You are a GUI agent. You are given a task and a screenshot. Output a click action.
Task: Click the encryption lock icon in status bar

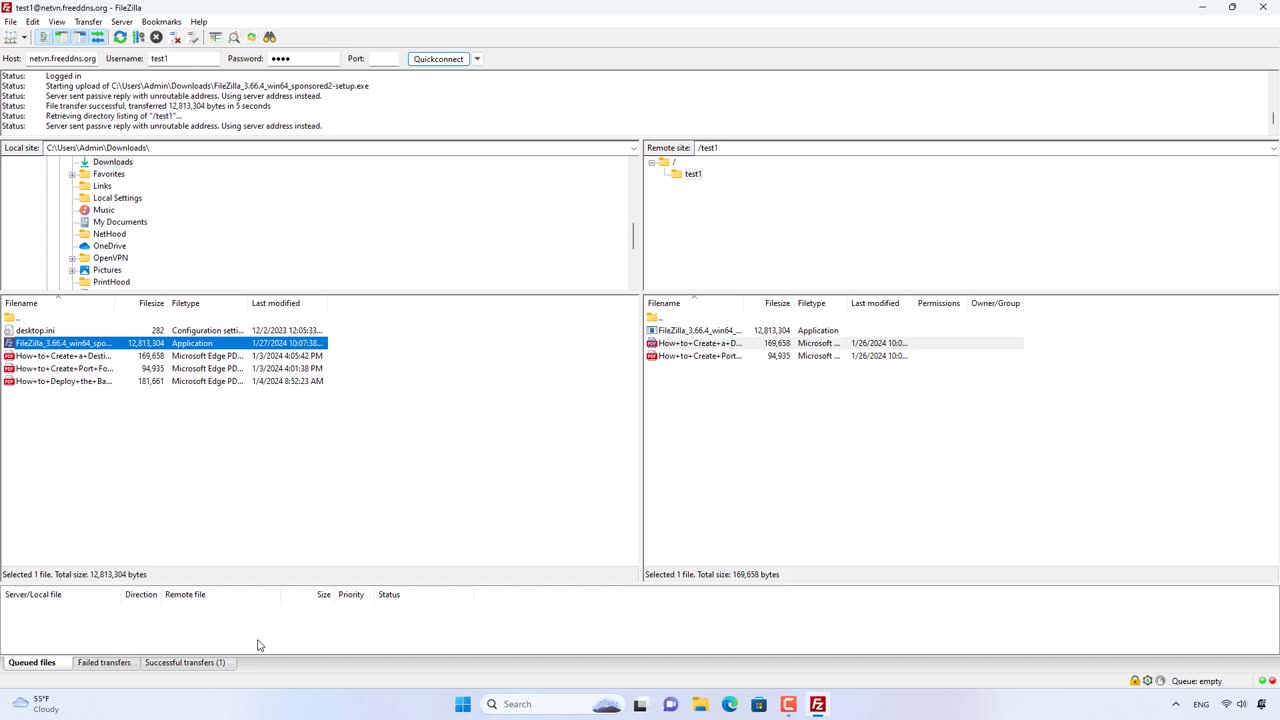(x=1135, y=681)
